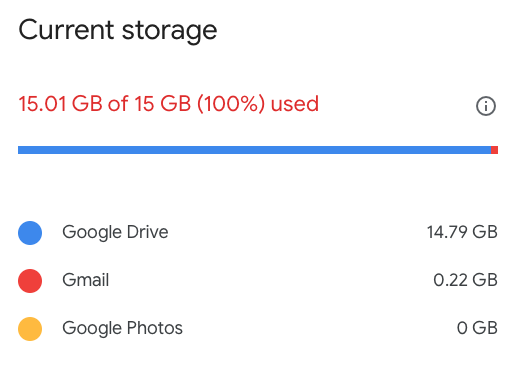Click the (100%) percentage in usage text
Screen dimensions: 528x372
pos(231,104)
